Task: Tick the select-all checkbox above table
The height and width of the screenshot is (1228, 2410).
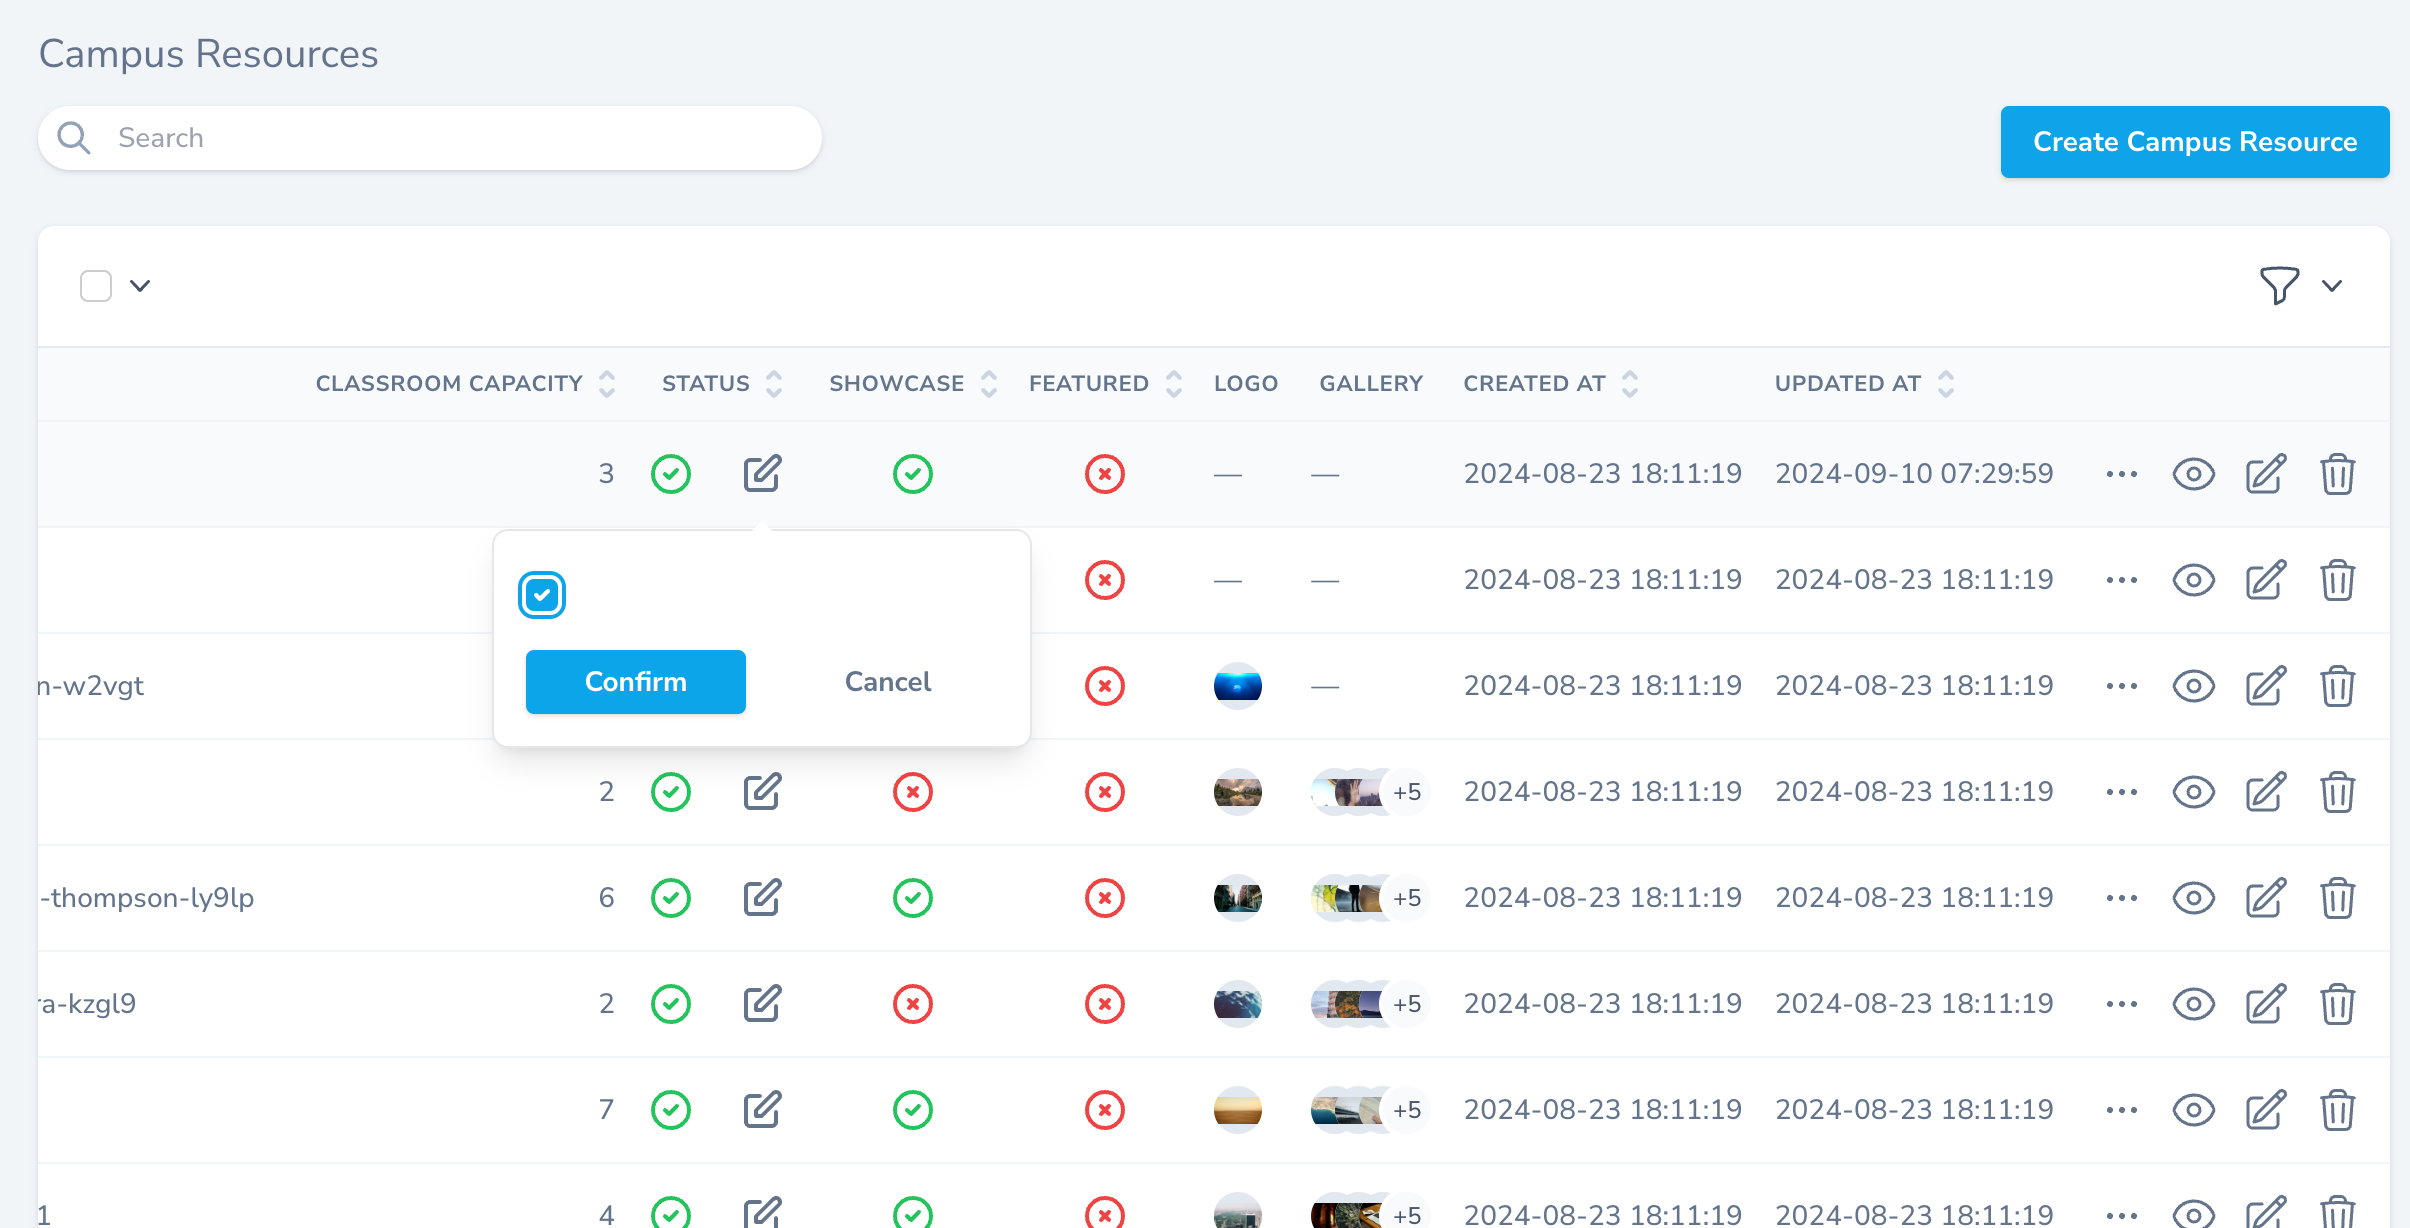Action: click(96, 286)
